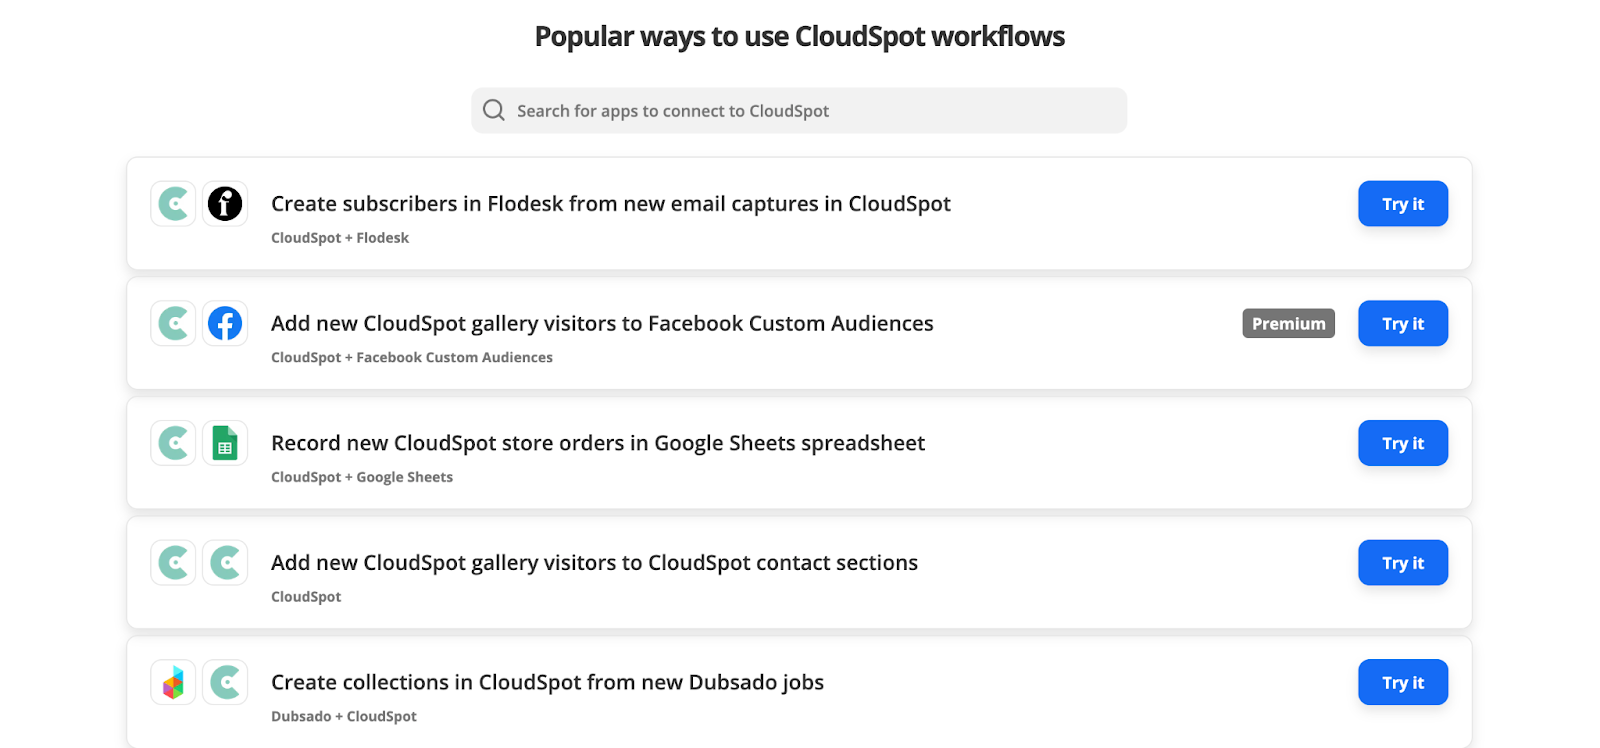The height and width of the screenshot is (748, 1600).
Task: Click the CloudSpot icon in Facebook row
Action: click(x=173, y=324)
